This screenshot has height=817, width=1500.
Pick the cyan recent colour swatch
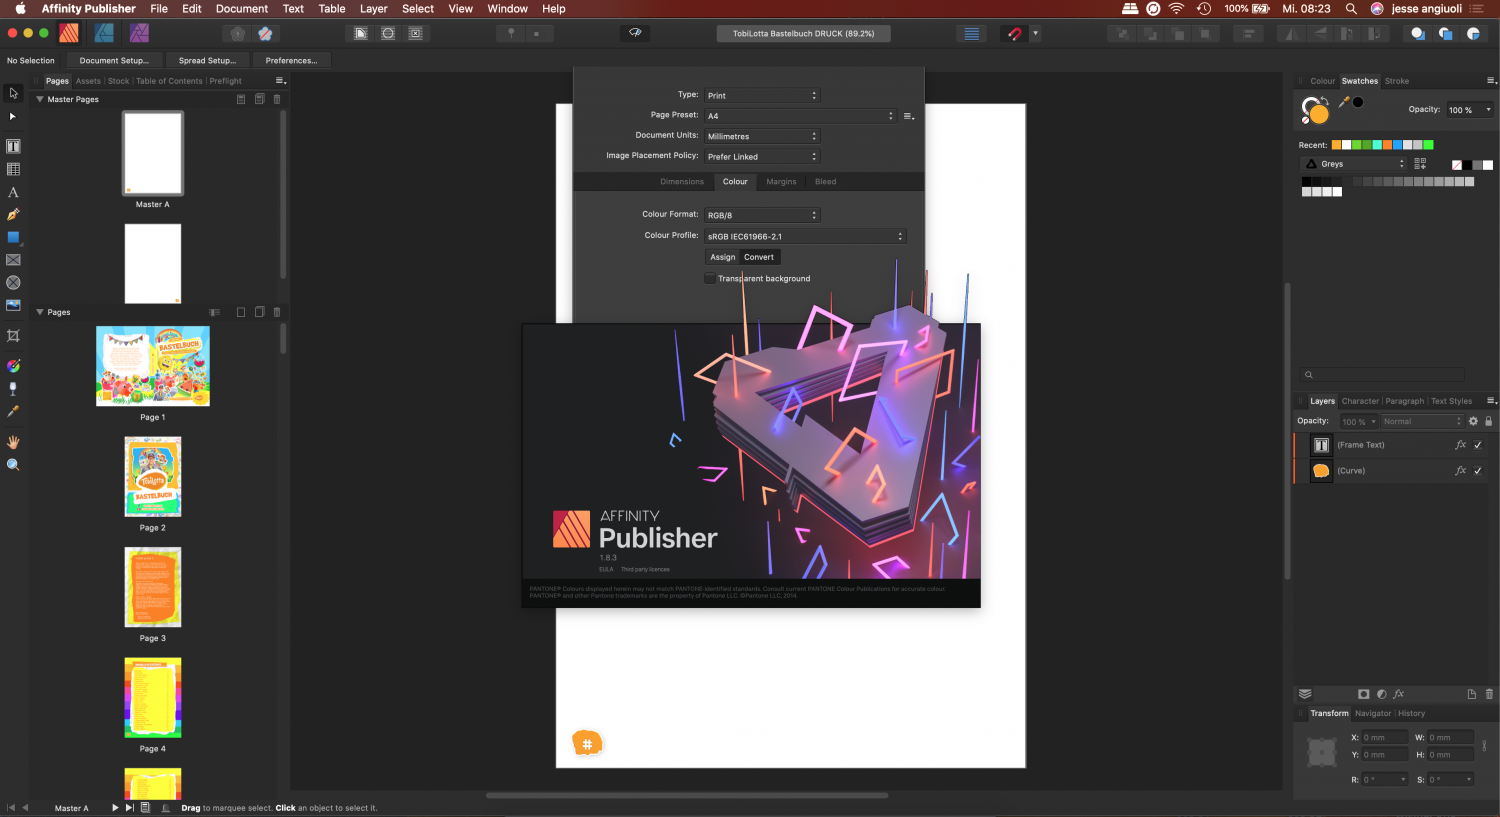[1376, 145]
